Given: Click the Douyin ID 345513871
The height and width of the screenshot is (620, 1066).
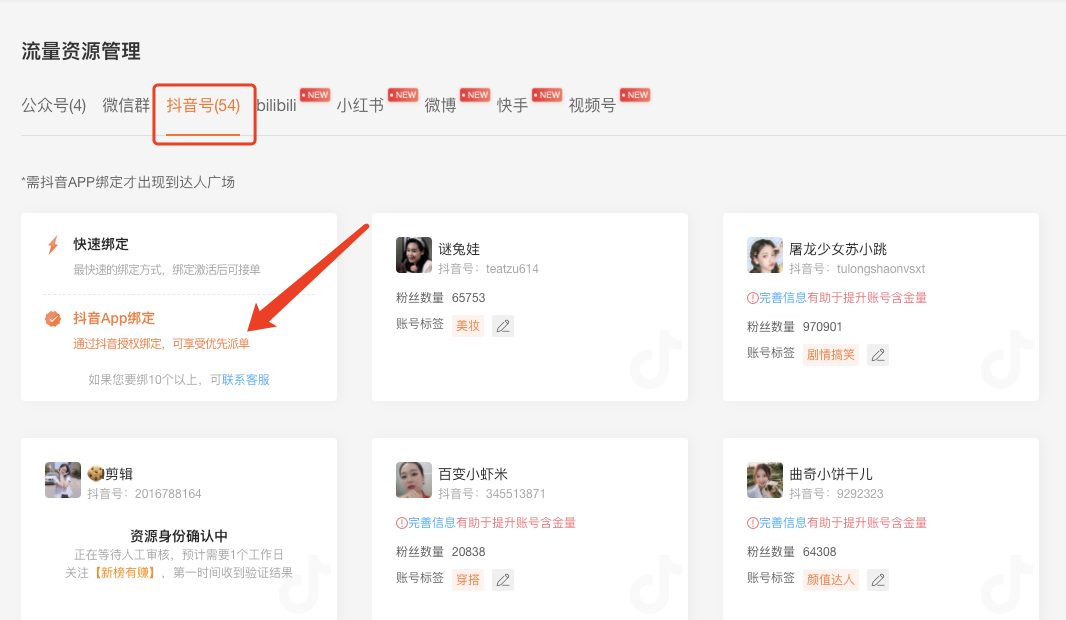Looking at the screenshot, I should pyautogui.click(x=515, y=494).
